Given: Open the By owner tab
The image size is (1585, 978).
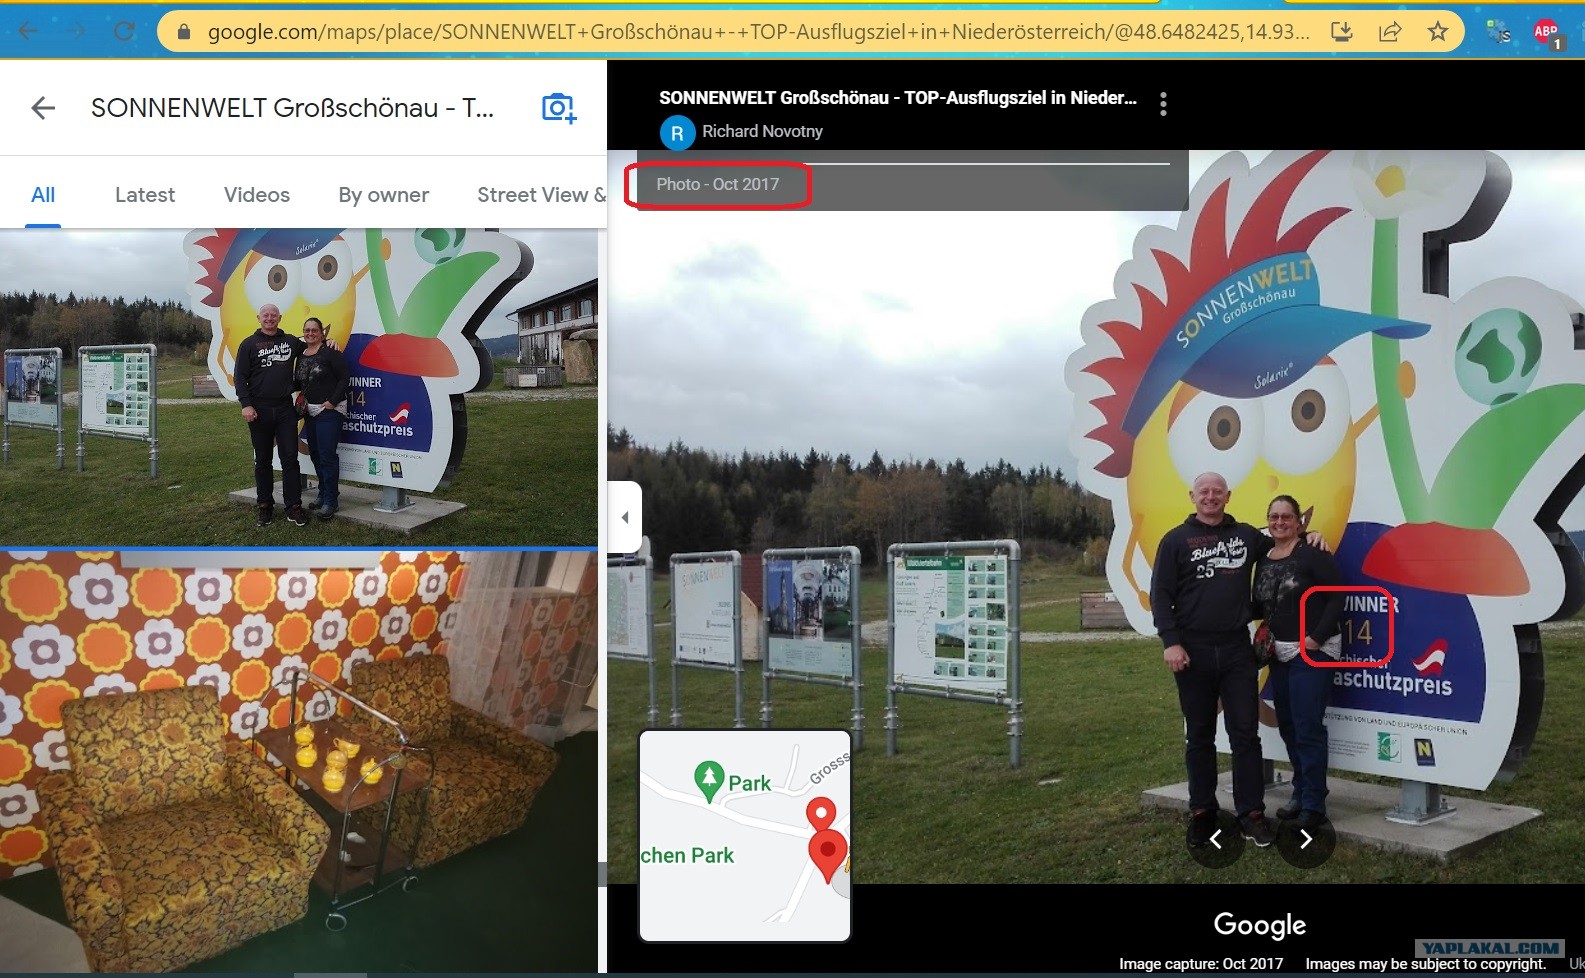Looking at the screenshot, I should coord(384,195).
